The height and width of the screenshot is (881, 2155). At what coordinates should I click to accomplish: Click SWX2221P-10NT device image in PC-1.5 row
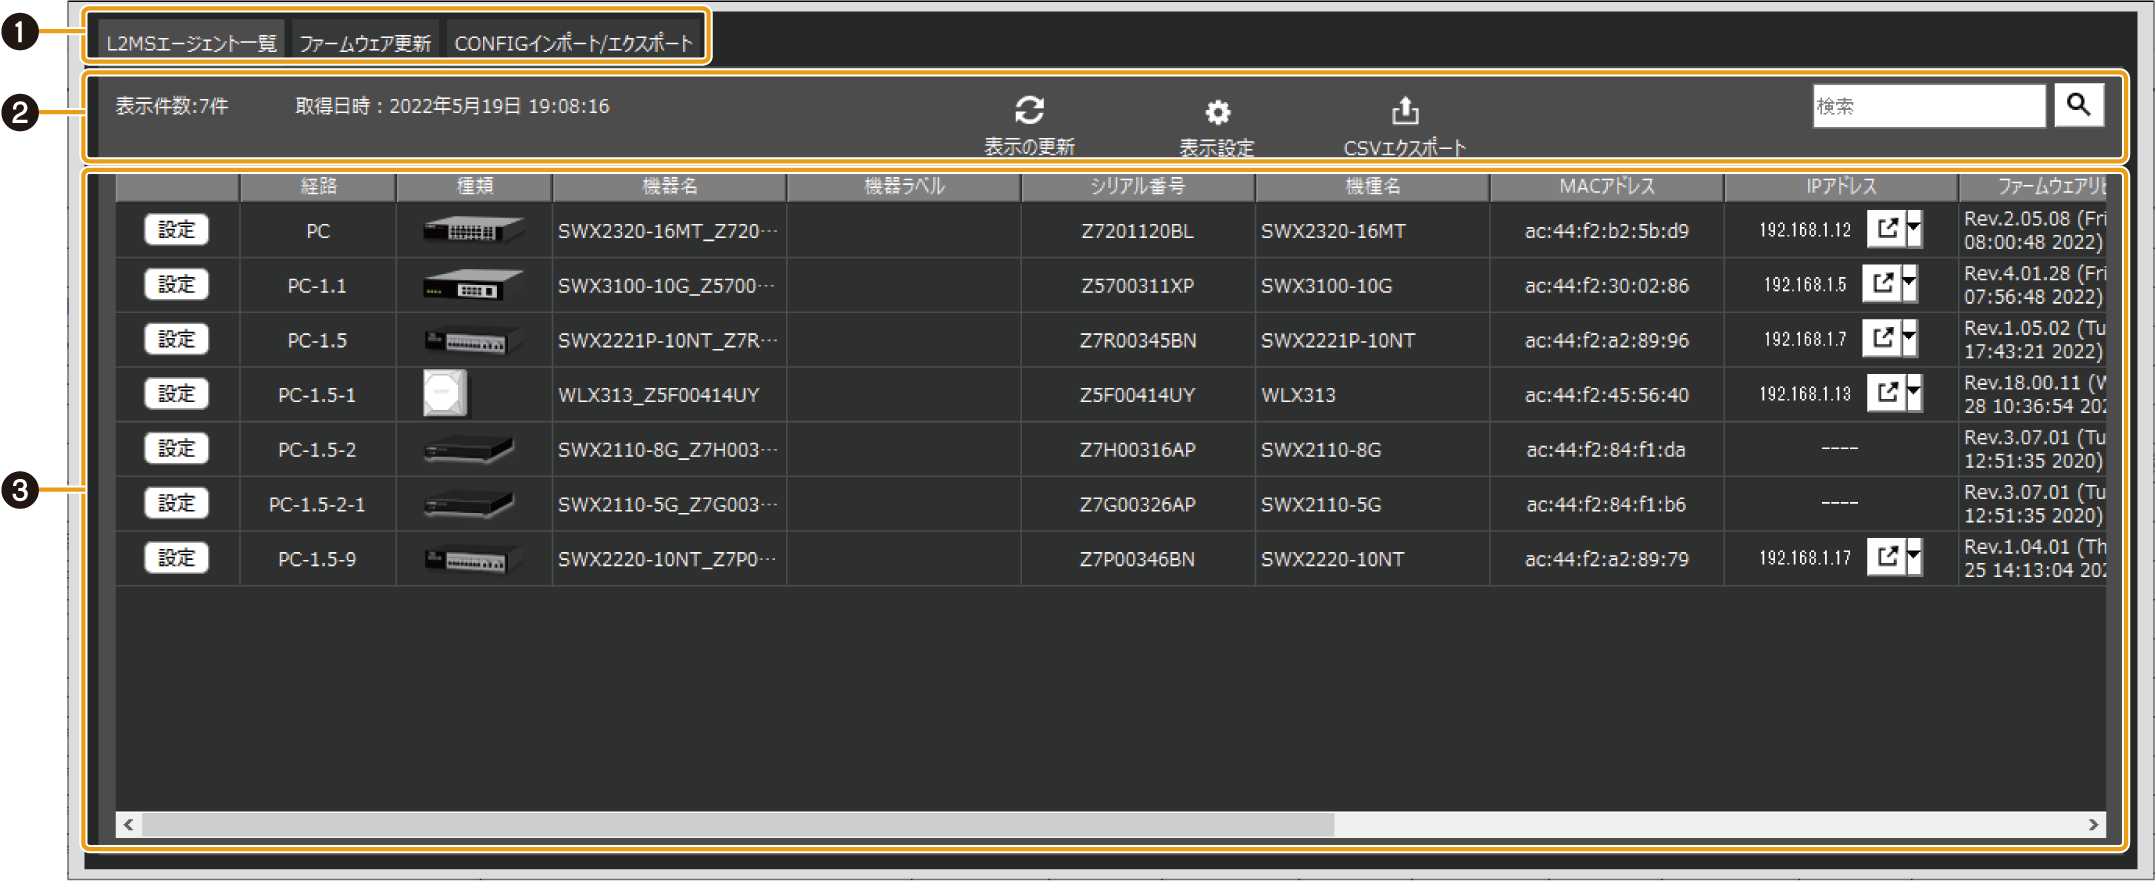(473, 341)
